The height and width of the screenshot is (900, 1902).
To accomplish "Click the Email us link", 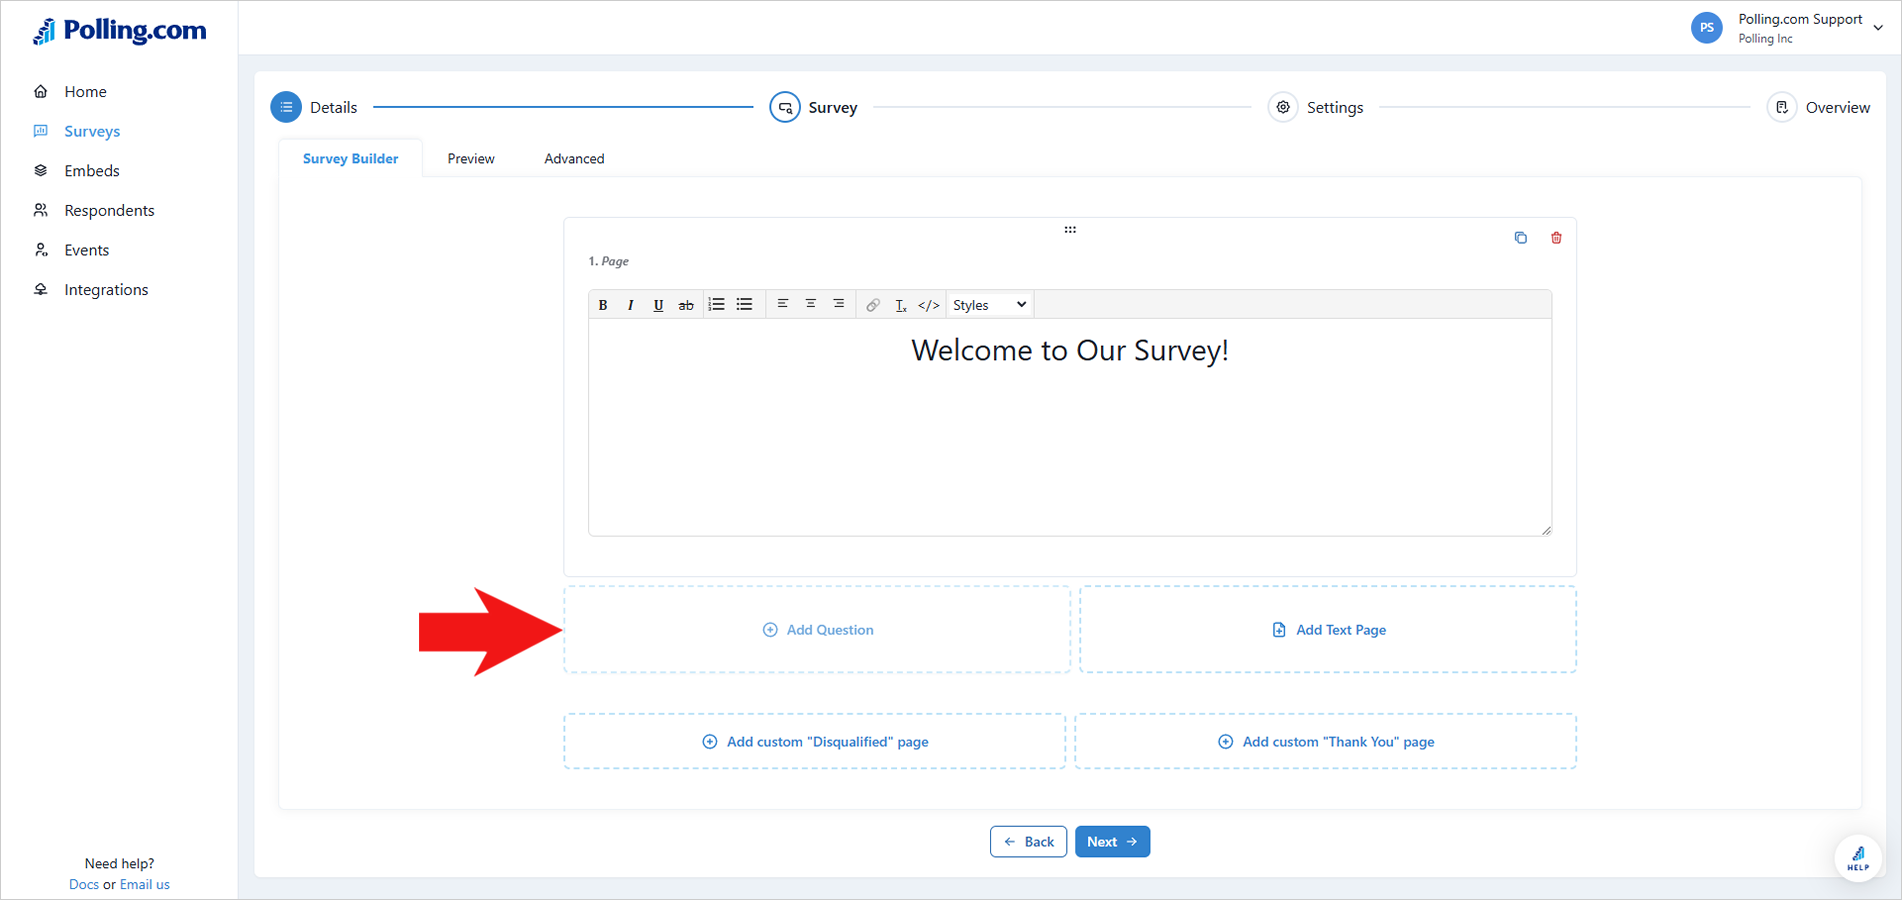I will pos(145,884).
